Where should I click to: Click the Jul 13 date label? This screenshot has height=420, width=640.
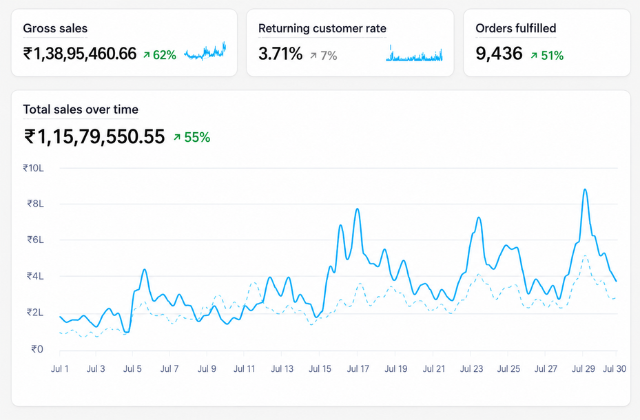click(x=282, y=369)
